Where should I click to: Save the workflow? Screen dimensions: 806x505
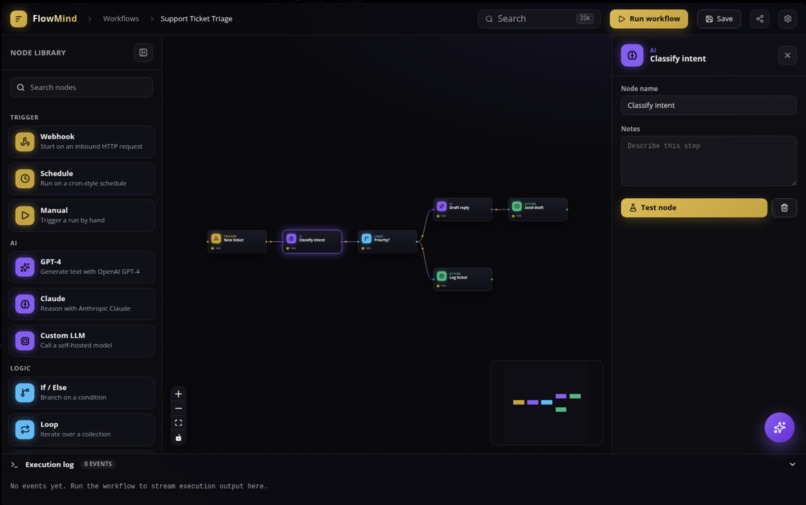click(719, 19)
